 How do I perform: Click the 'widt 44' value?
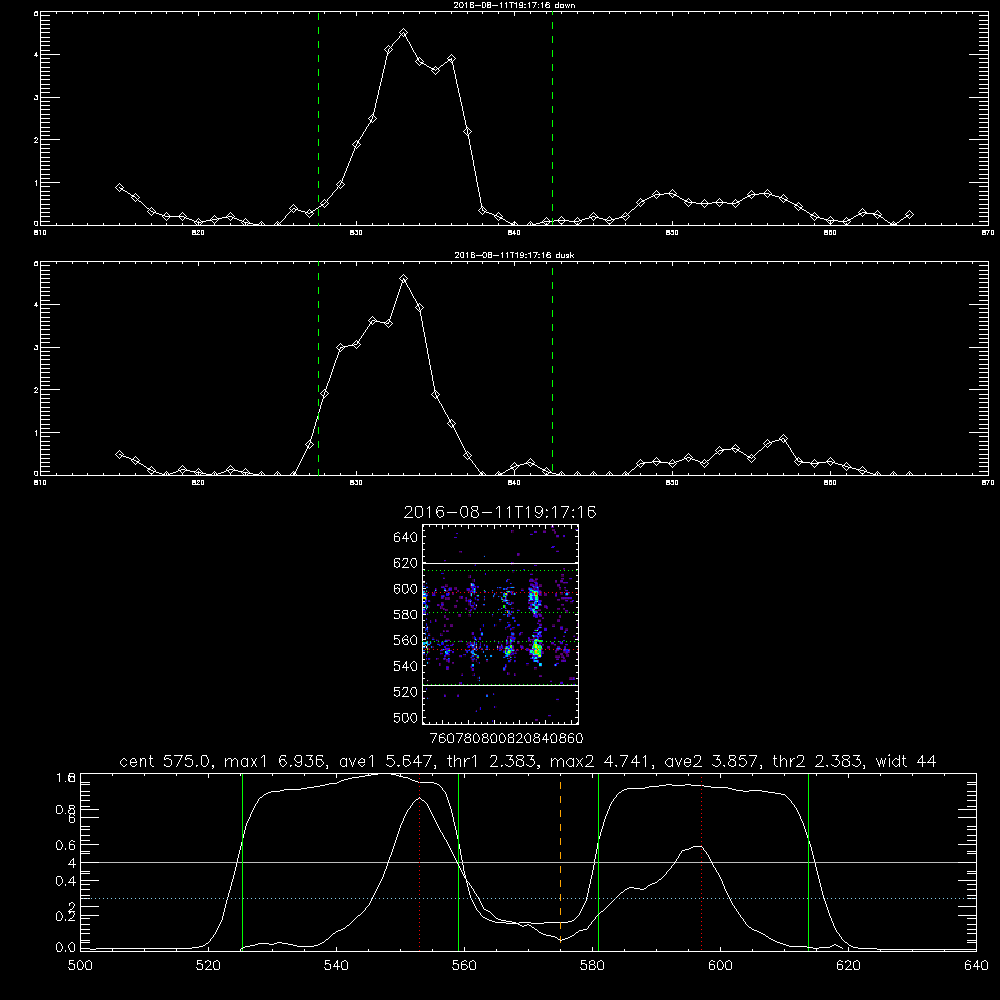(906, 761)
